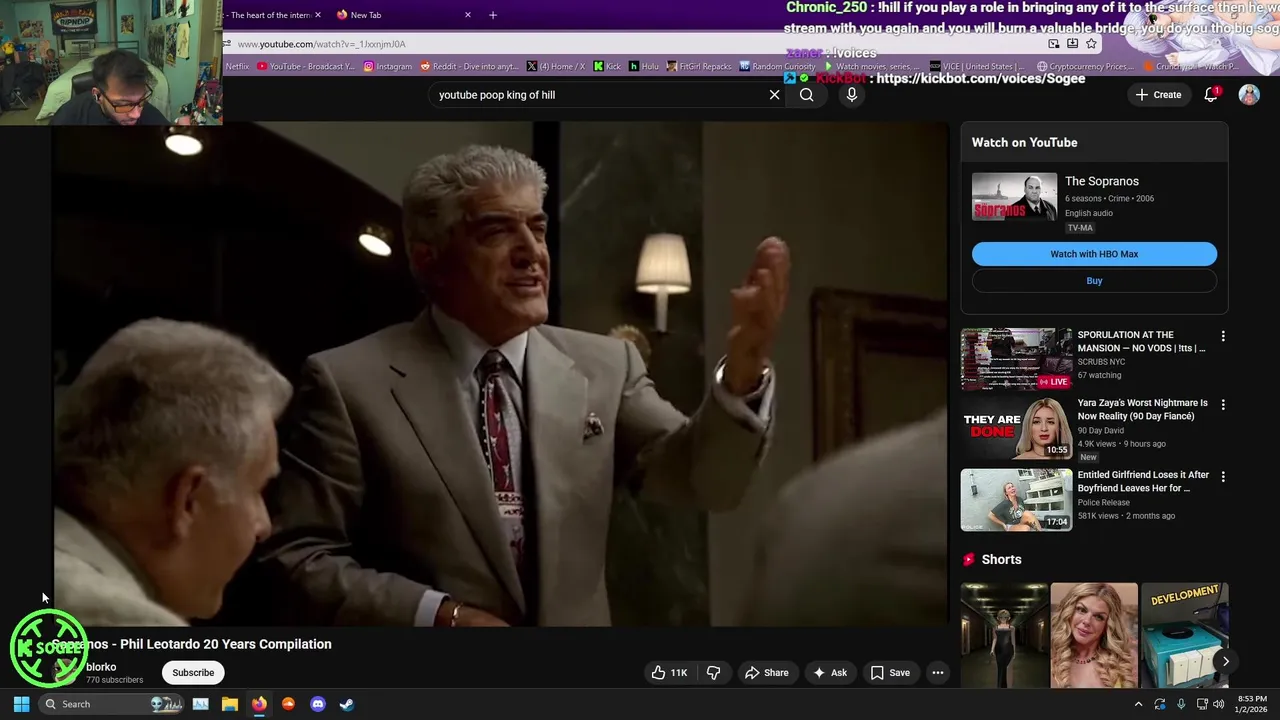1280x720 pixels.
Task: Dislike the Phil Leotardo video
Action: 713,673
